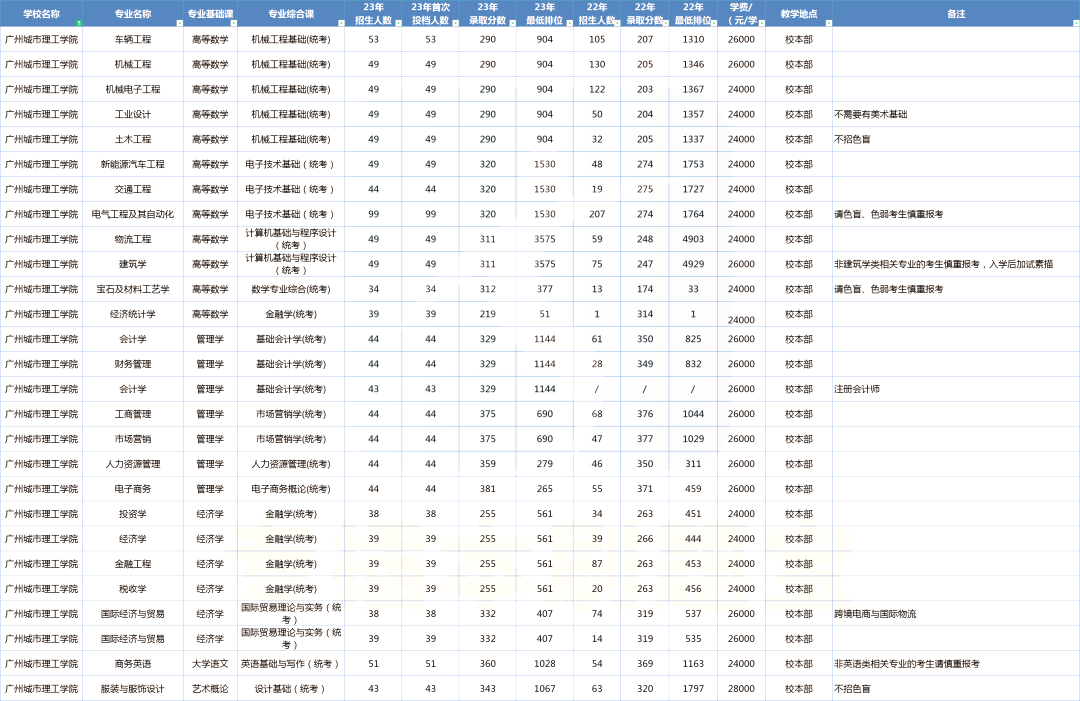Click the 130 enrollment value in 机械工程 row
The width and height of the screenshot is (1080, 701).
click(x=597, y=64)
